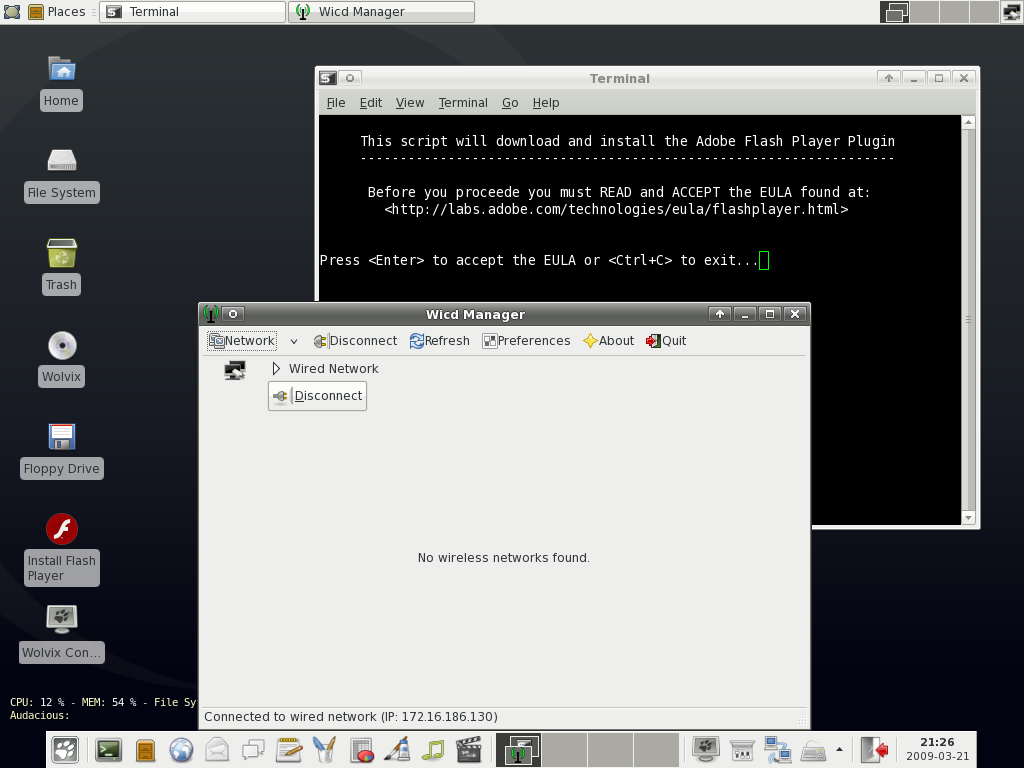Launch the terminal from the bottom panel

[108, 750]
